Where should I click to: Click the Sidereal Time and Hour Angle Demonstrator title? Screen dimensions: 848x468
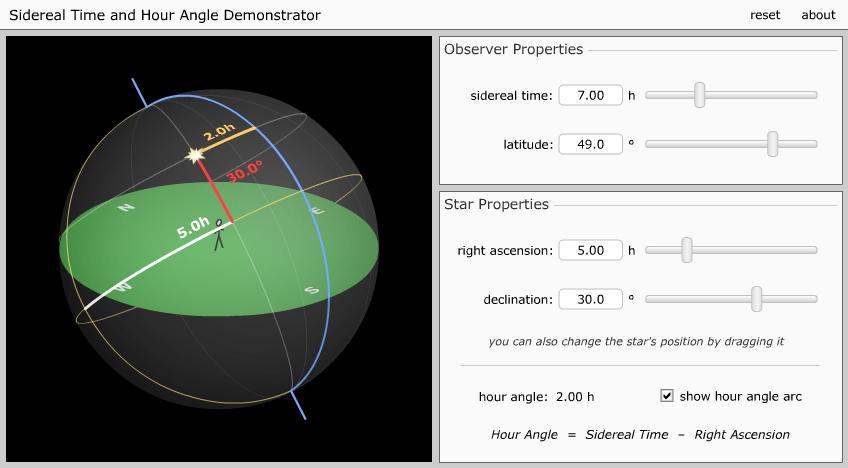coord(165,15)
